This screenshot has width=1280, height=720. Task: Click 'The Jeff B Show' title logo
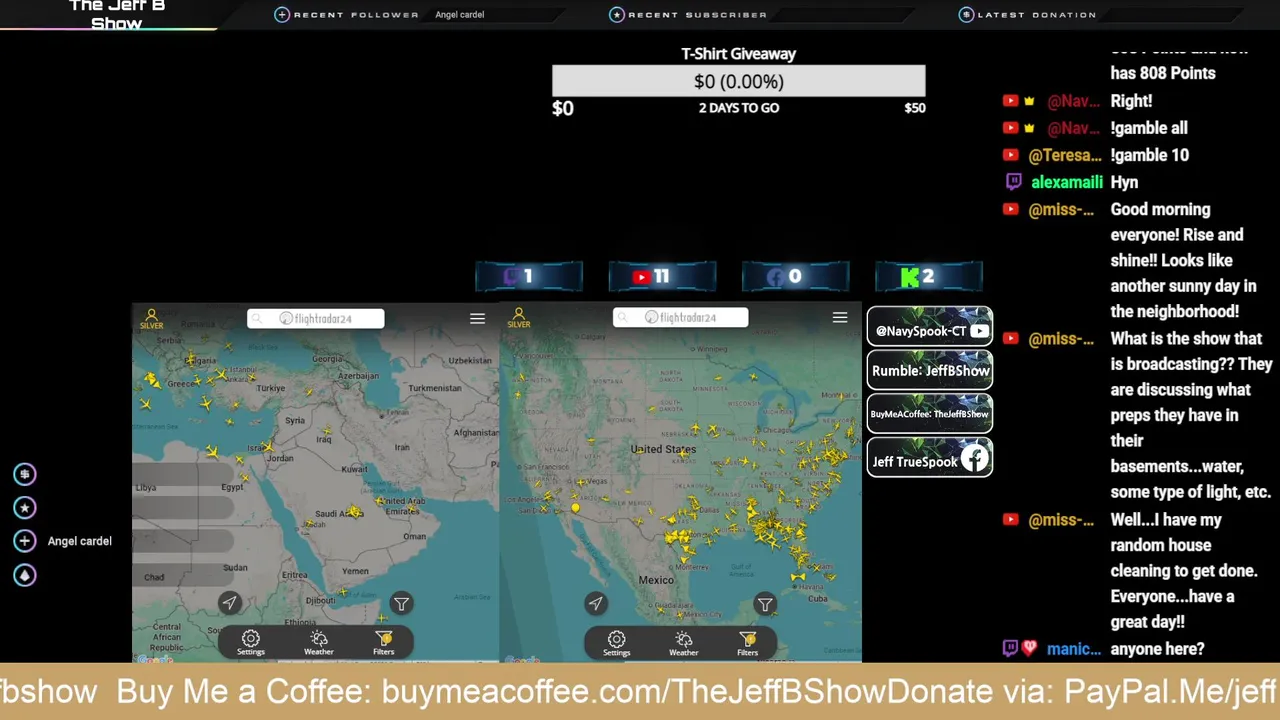point(117,14)
